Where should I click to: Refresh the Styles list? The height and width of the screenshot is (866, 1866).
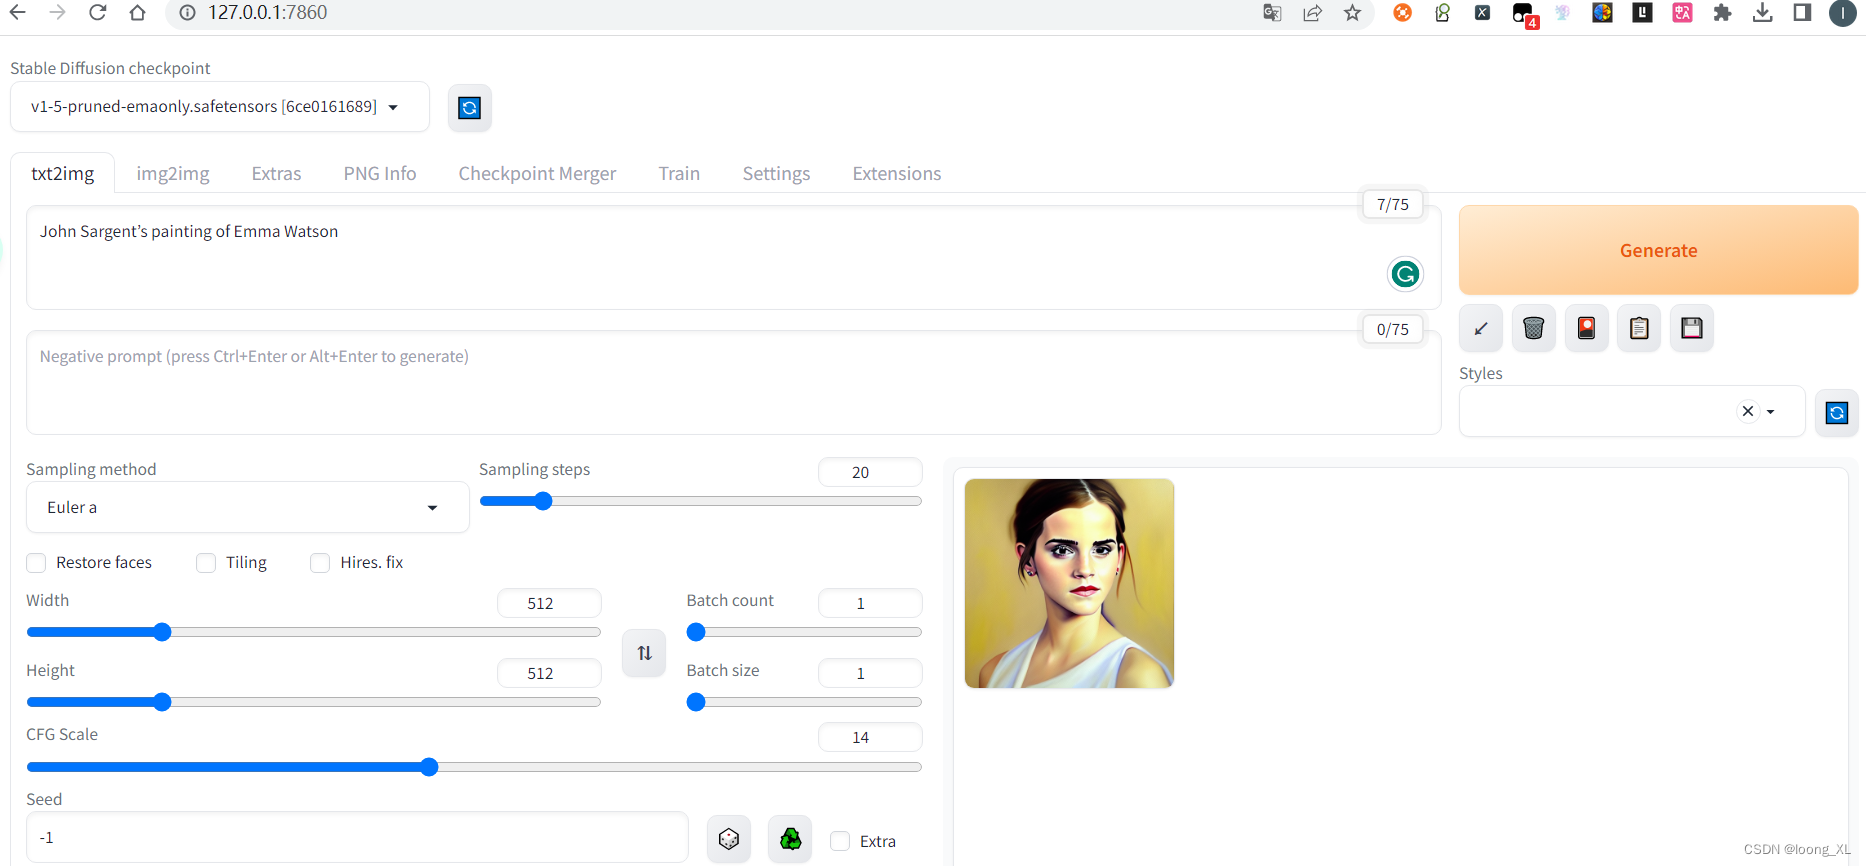tap(1837, 413)
